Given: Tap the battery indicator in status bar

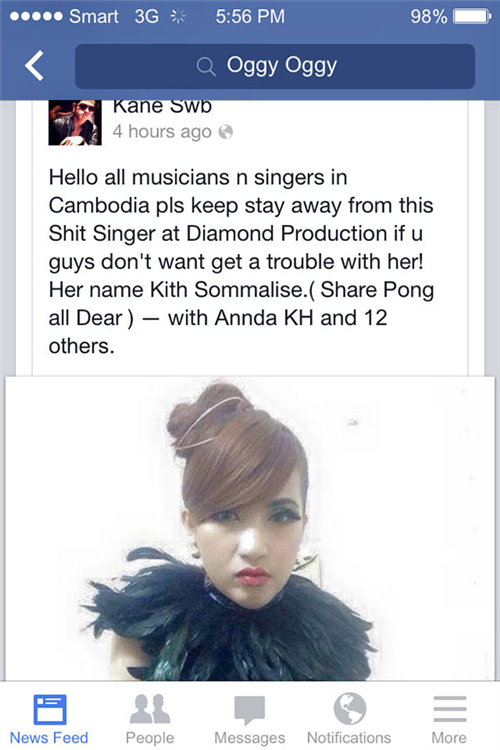Looking at the screenshot, I should tap(472, 17).
